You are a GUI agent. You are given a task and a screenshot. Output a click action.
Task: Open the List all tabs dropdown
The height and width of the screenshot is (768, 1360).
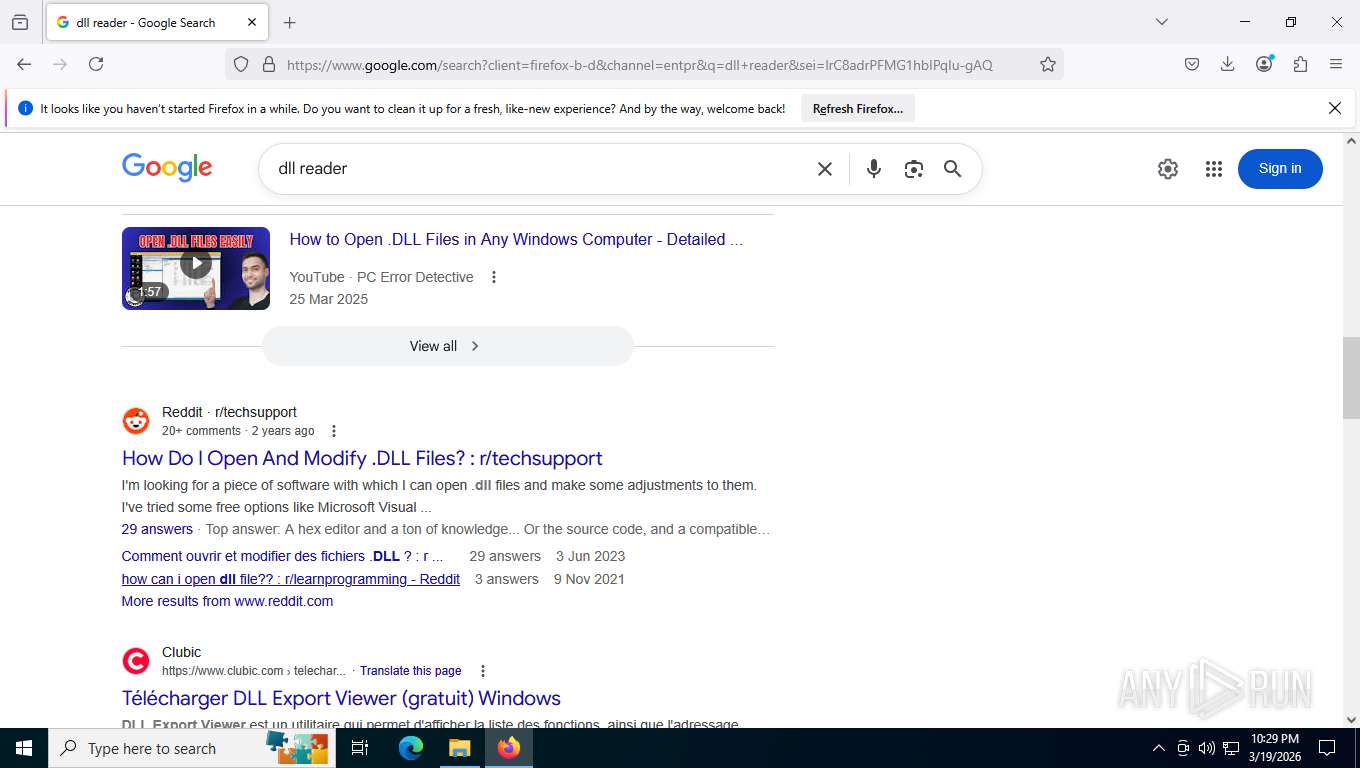click(x=1162, y=22)
